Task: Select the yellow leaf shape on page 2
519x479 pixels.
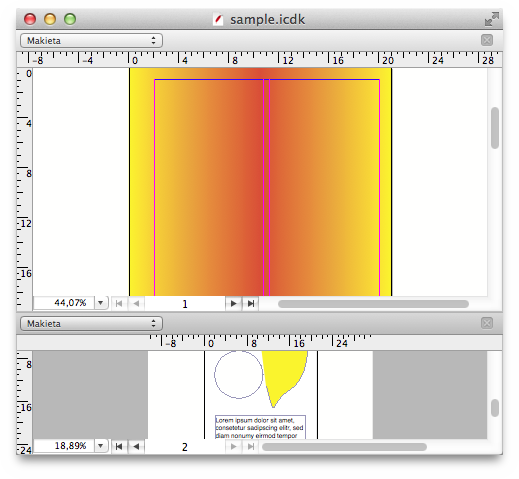Action: coord(283,373)
